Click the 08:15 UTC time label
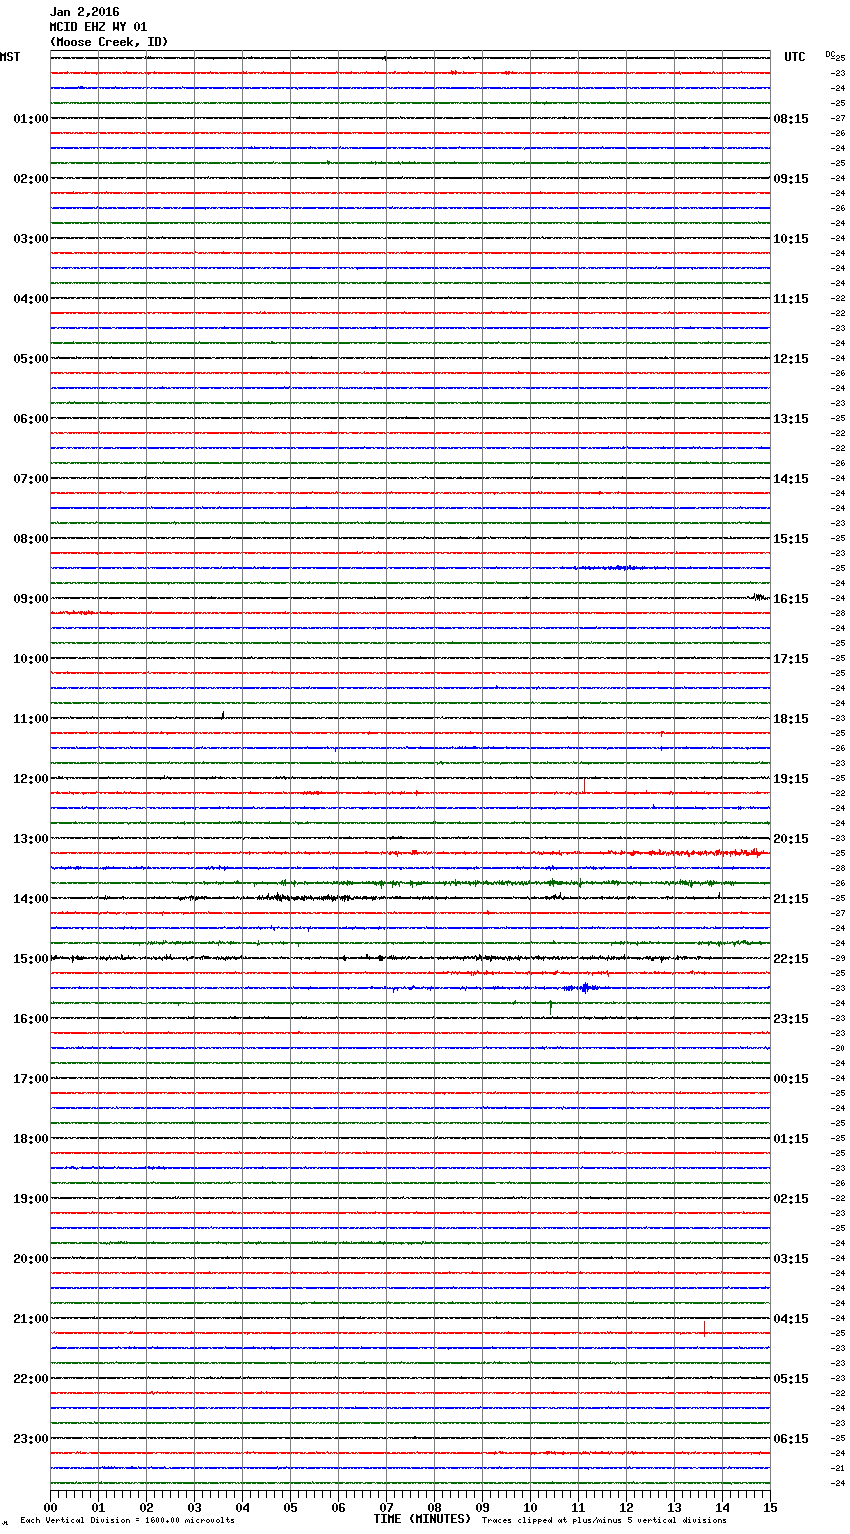Viewport: 850px width, 1534px height. pos(791,119)
